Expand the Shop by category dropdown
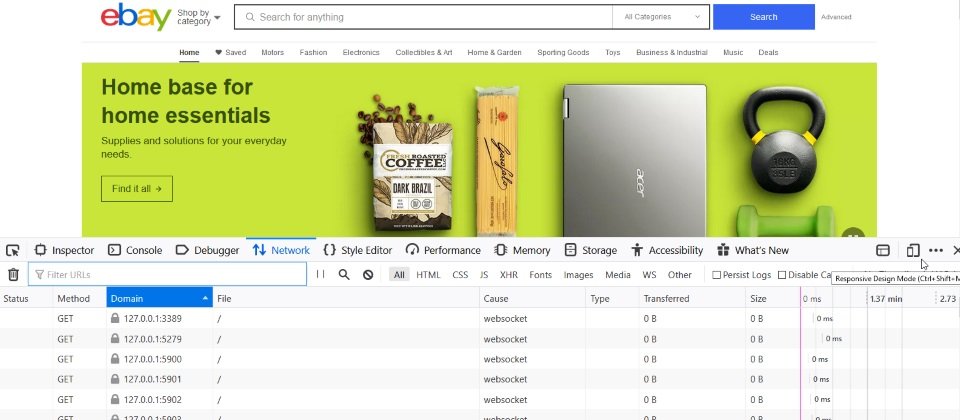Image resolution: width=960 pixels, height=420 pixels. point(198,17)
